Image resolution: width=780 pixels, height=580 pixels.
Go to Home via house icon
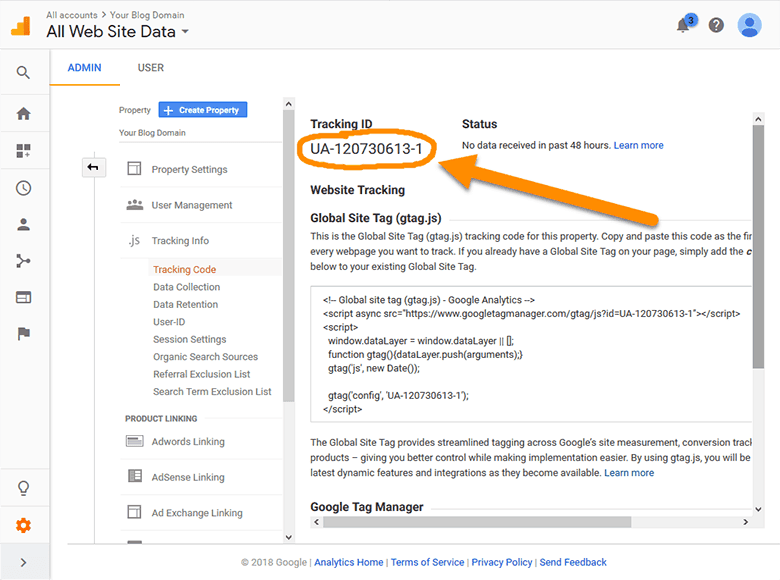click(23, 113)
